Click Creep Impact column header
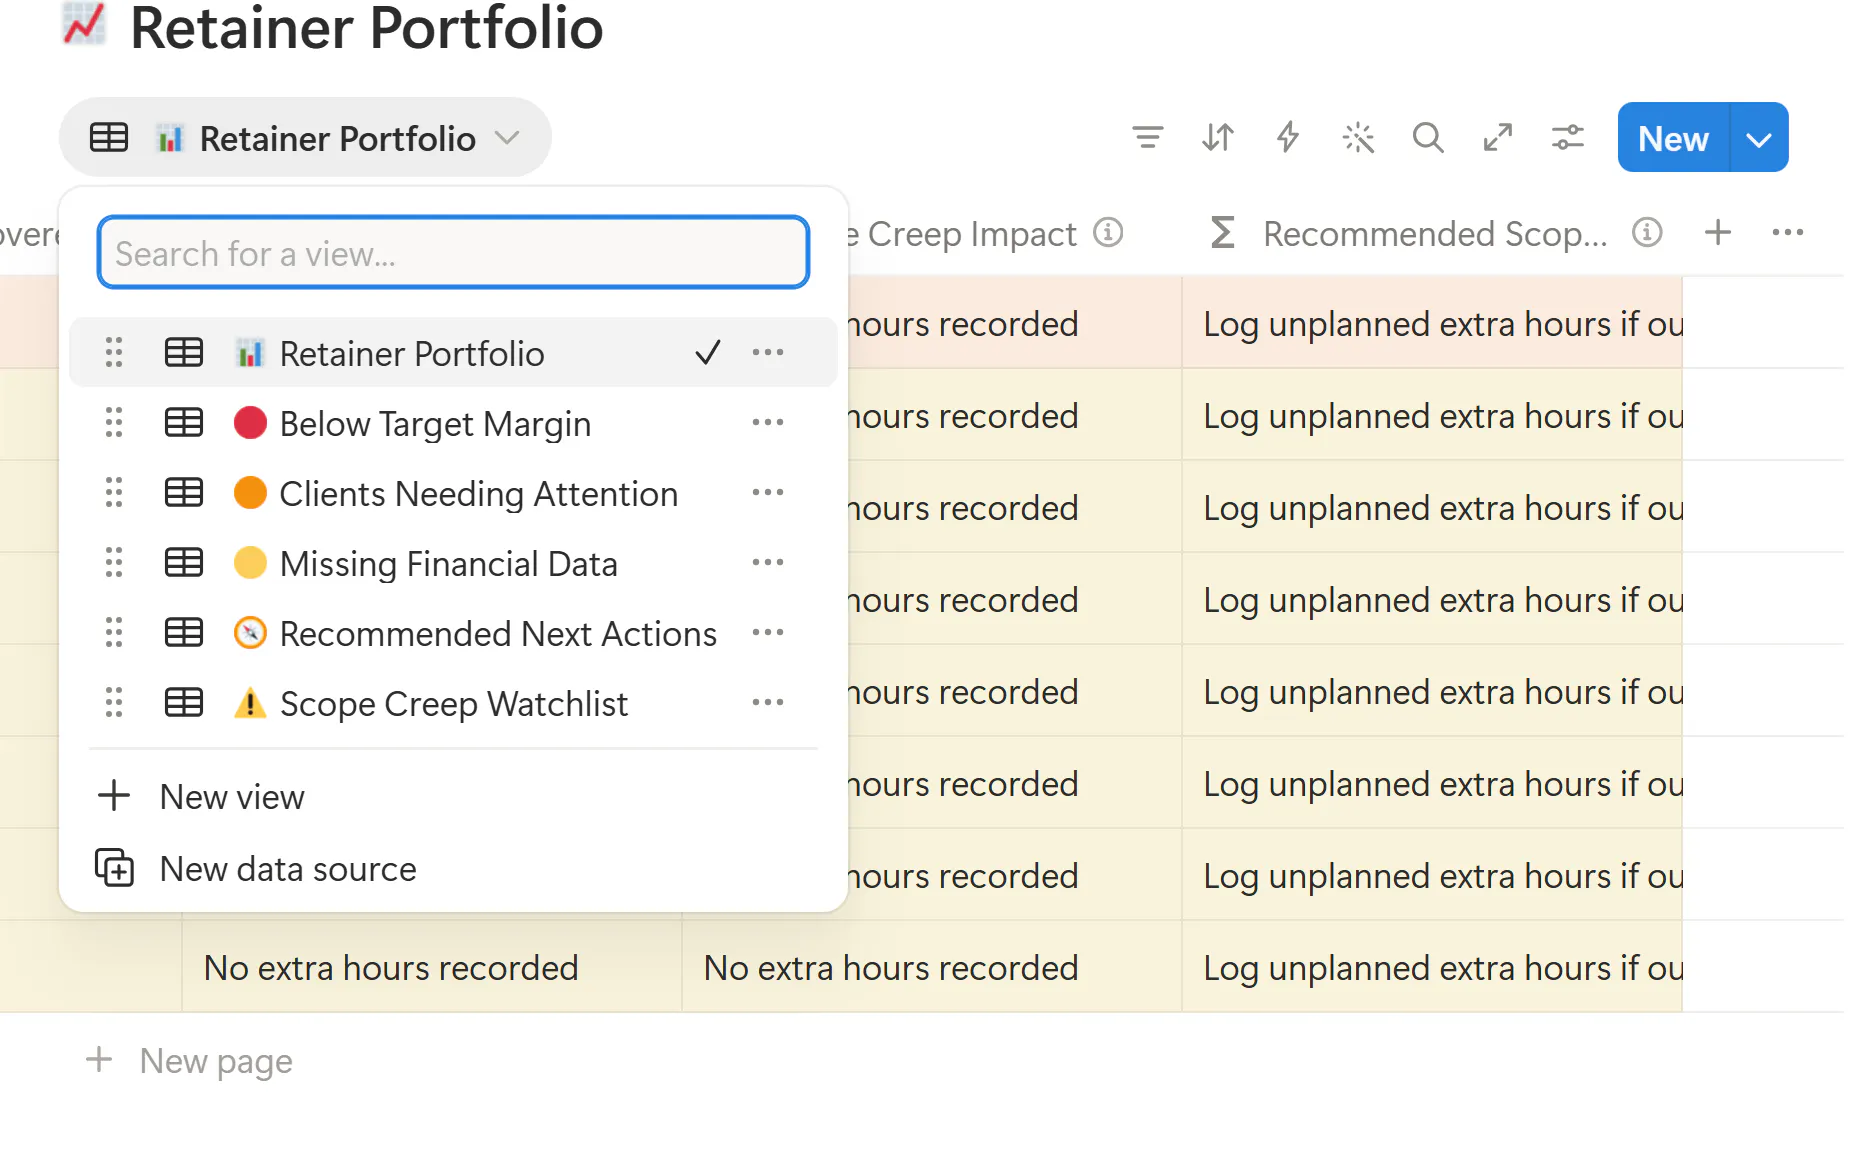Image resolution: width=1875 pixels, height=1170 pixels. tap(970, 233)
